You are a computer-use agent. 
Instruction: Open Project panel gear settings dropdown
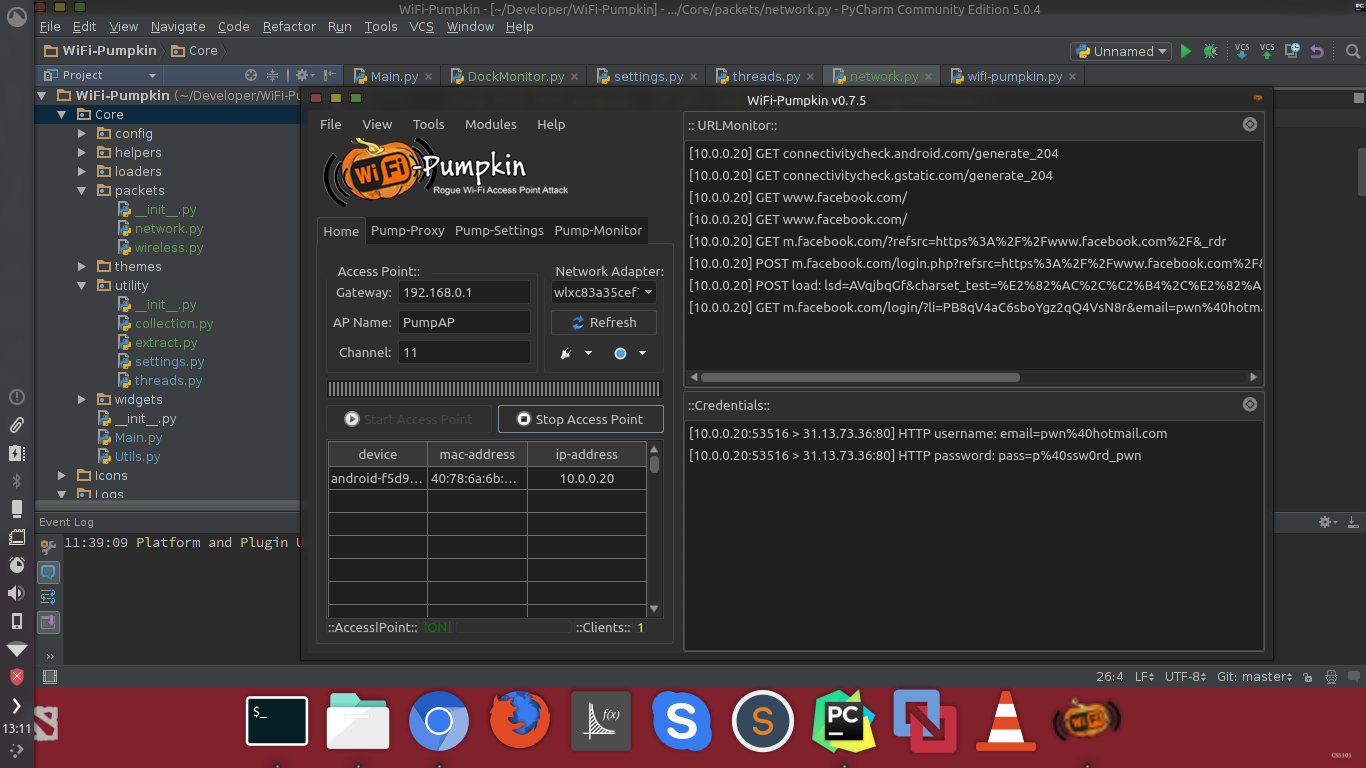pyautogui.click(x=305, y=75)
